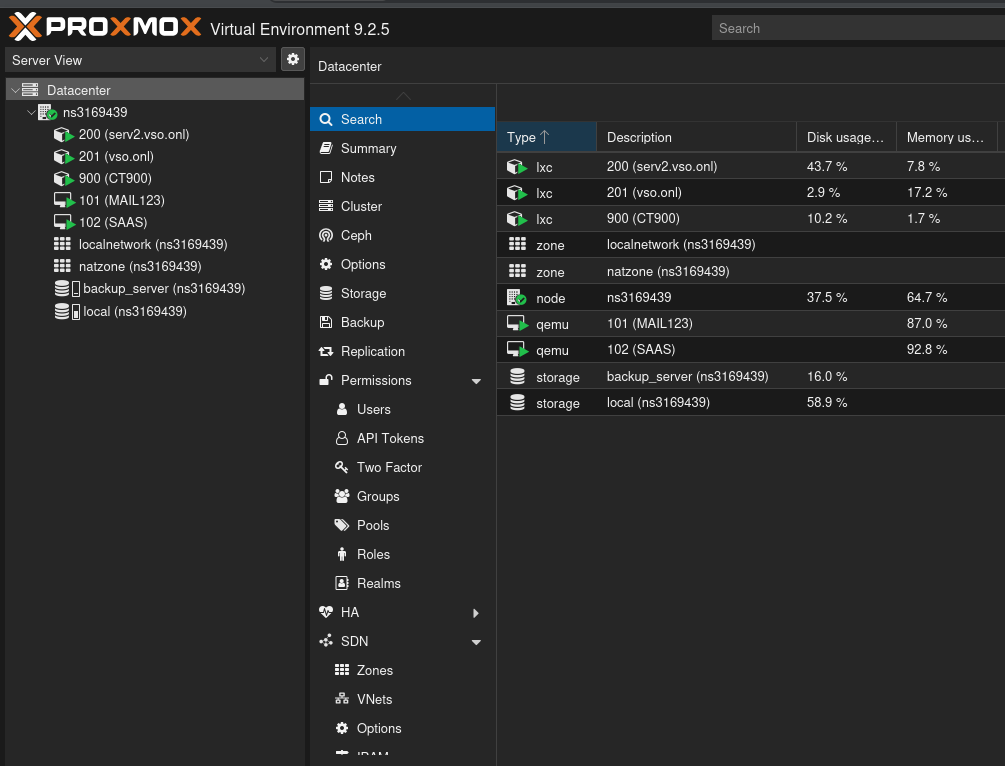Expand the HA submenu arrow

coord(476,613)
